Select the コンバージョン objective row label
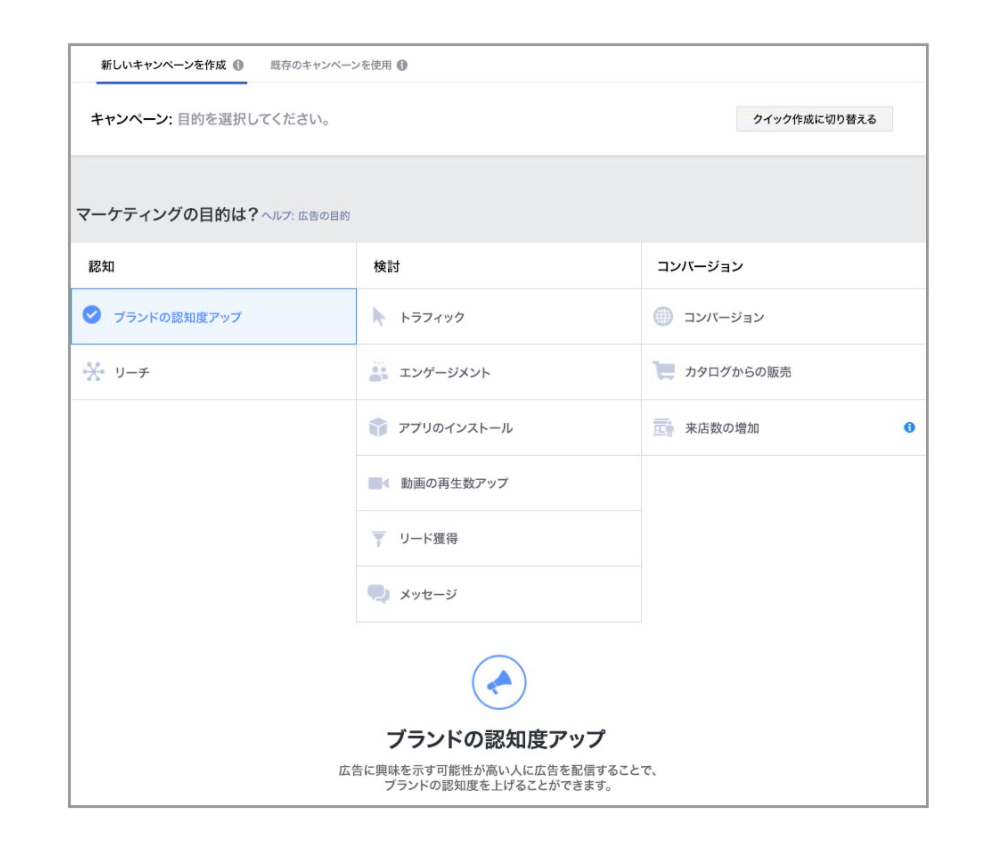The height and width of the screenshot is (844, 1004). 724,317
